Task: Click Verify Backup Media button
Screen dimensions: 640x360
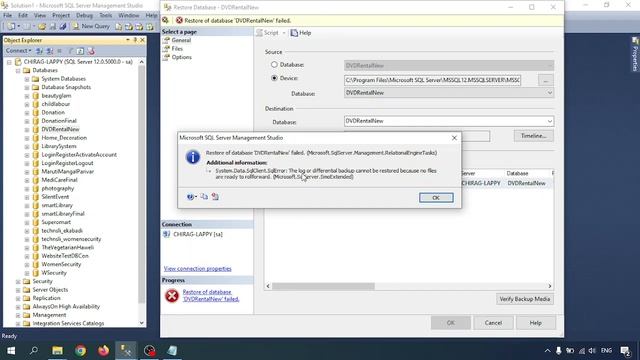Action: 524,299
